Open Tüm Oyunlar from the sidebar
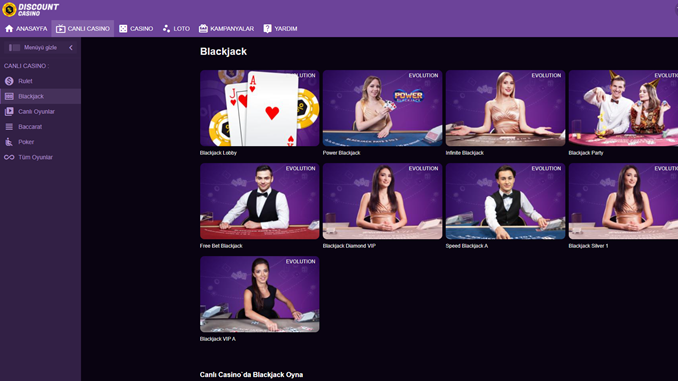This screenshot has width=678, height=381. pyautogui.click(x=40, y=157)
